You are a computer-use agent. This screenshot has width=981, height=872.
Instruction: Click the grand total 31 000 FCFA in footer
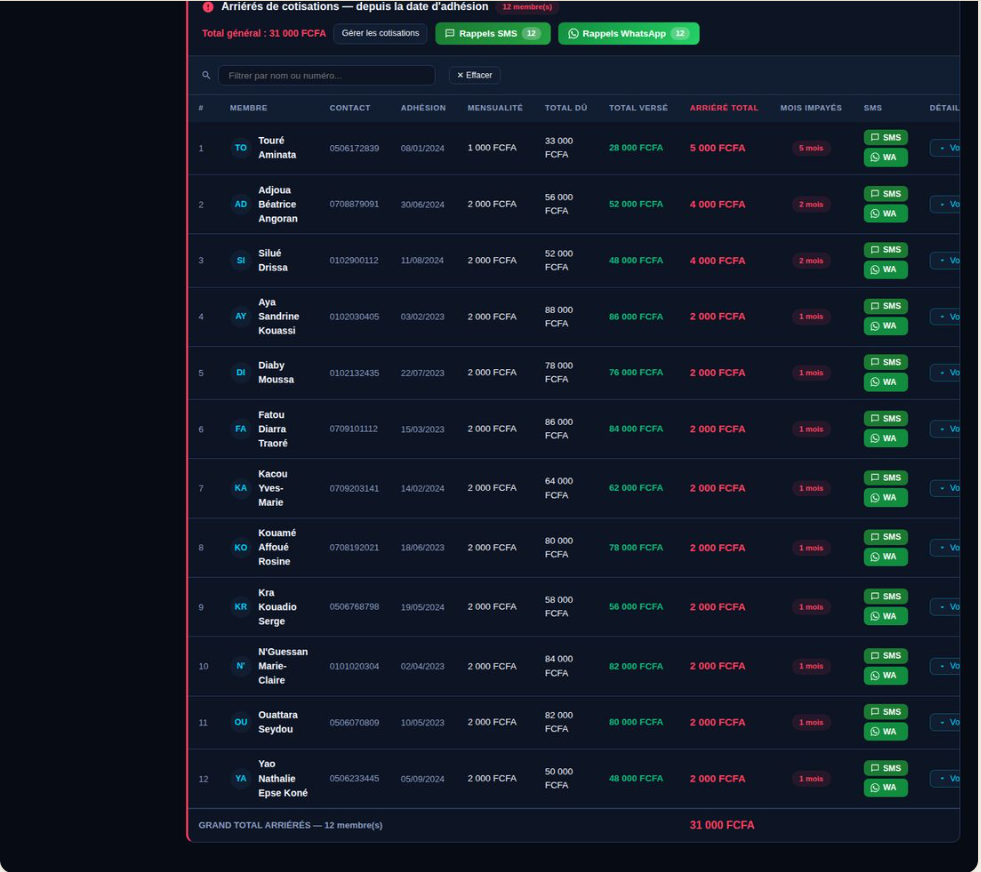click(722, 826)
